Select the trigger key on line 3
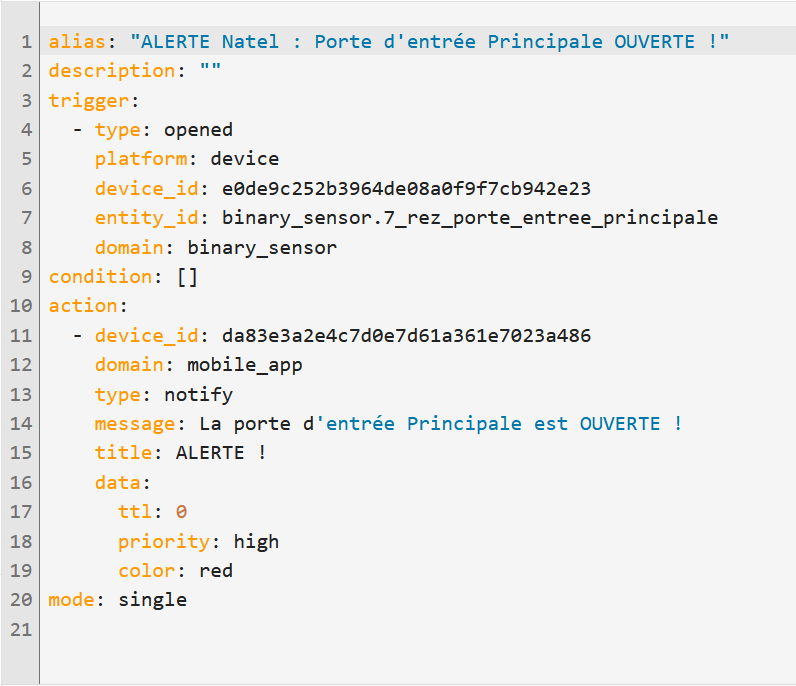The width and height of the screenshot is (796, 686). click(x=89, y=101)
